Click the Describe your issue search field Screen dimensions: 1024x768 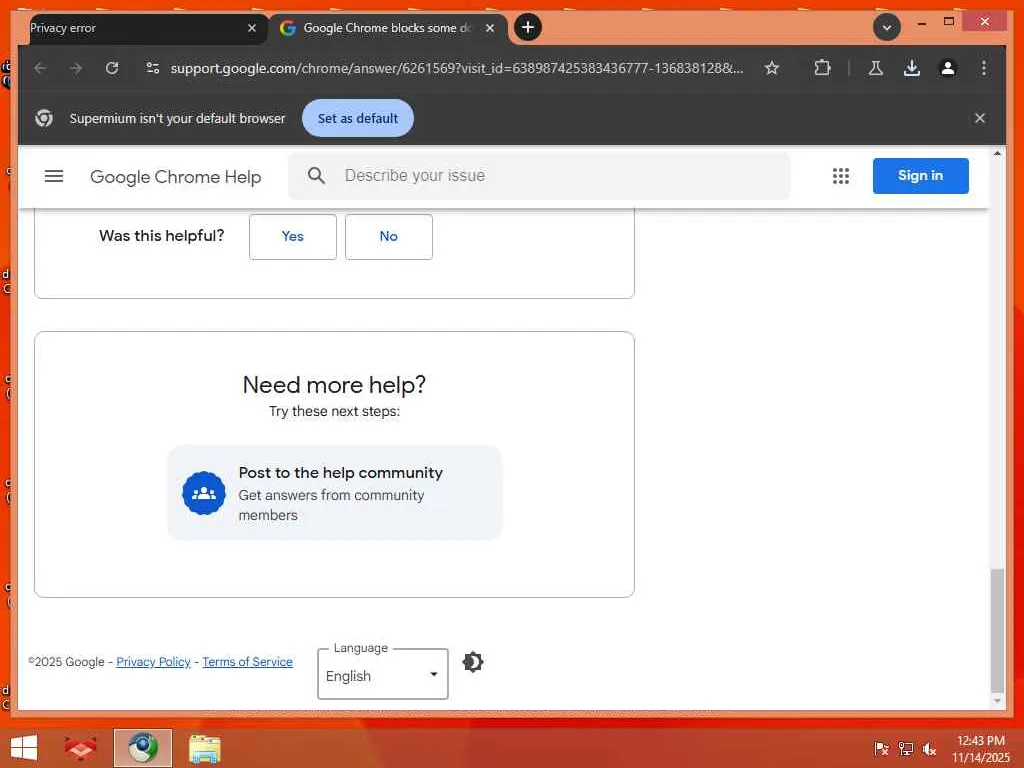tap(539, 176)
